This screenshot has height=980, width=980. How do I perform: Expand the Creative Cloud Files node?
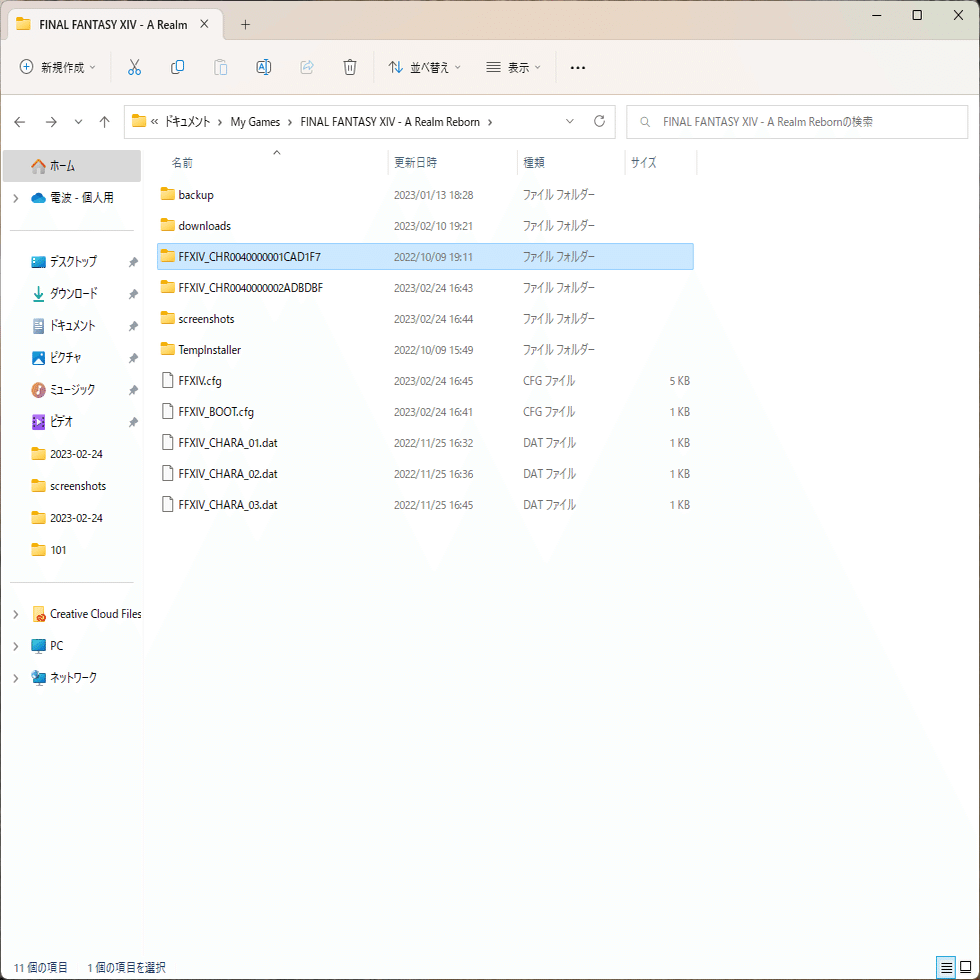coord(16,614)
